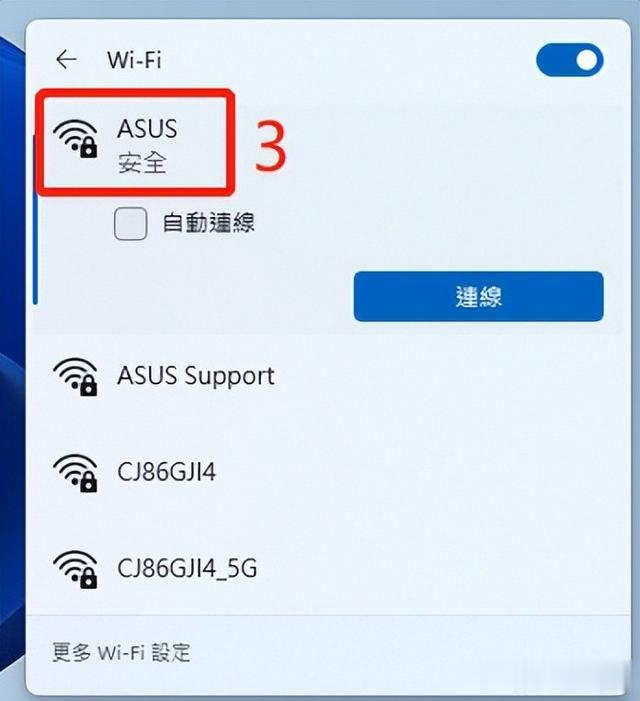
Task: Click the blue selection bar beside ASUS
Action: point(35,219)
